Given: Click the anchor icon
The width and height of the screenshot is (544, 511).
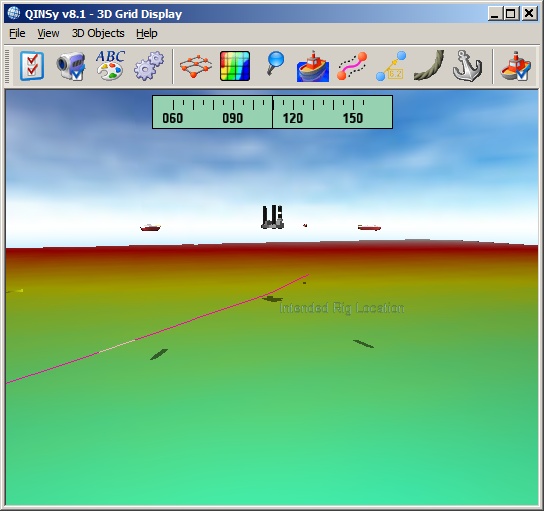Looking at the screenshot, I should pos(467,66).
